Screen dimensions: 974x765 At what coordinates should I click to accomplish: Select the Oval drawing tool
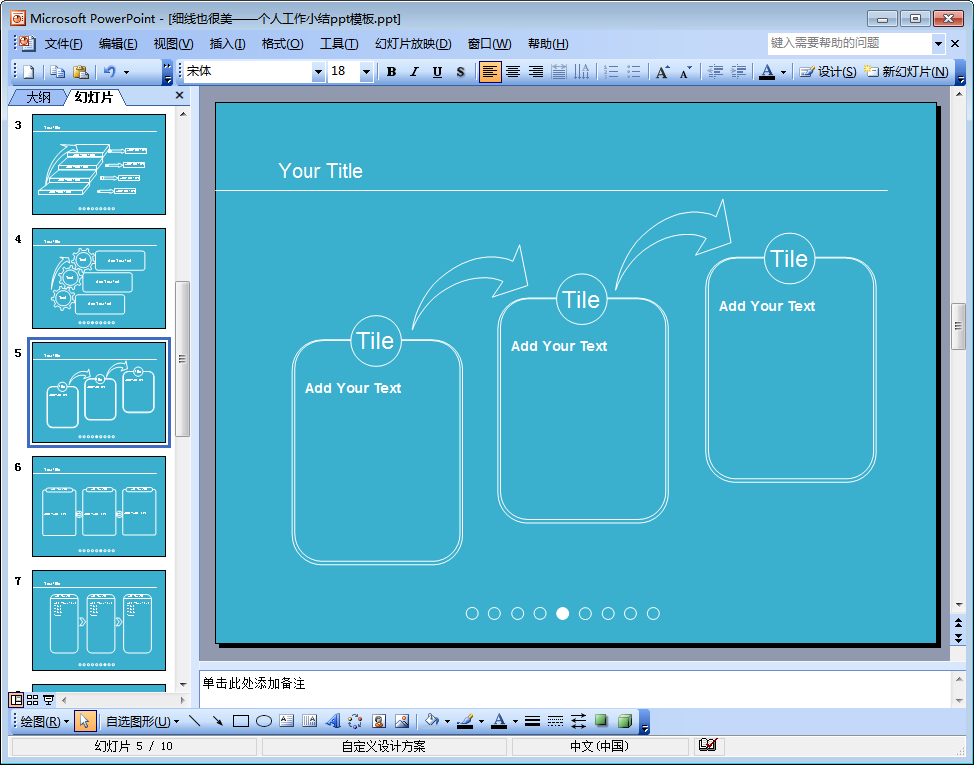264,721
